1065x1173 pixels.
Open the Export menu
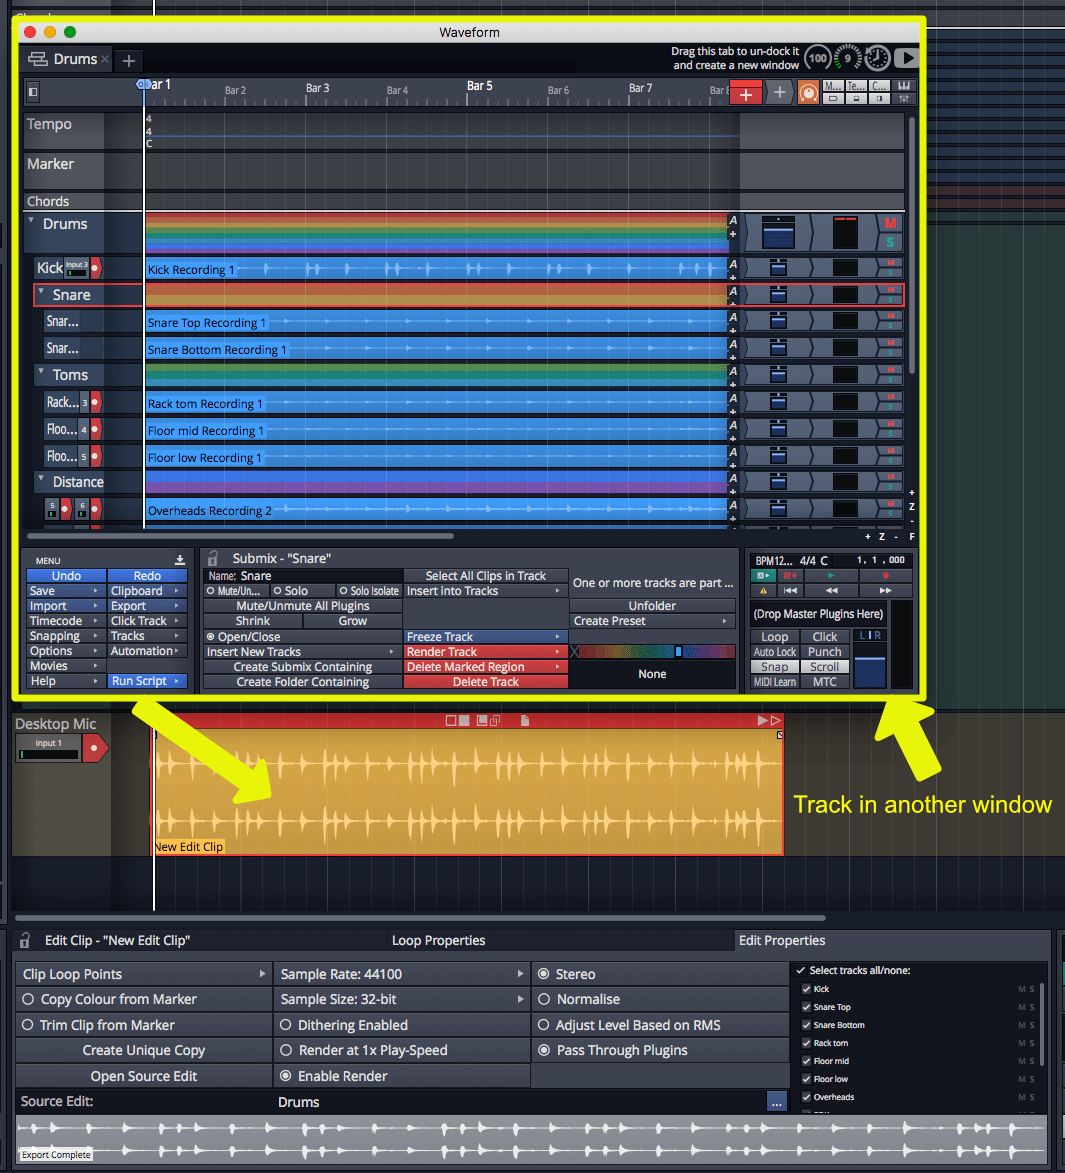(147, 606)
